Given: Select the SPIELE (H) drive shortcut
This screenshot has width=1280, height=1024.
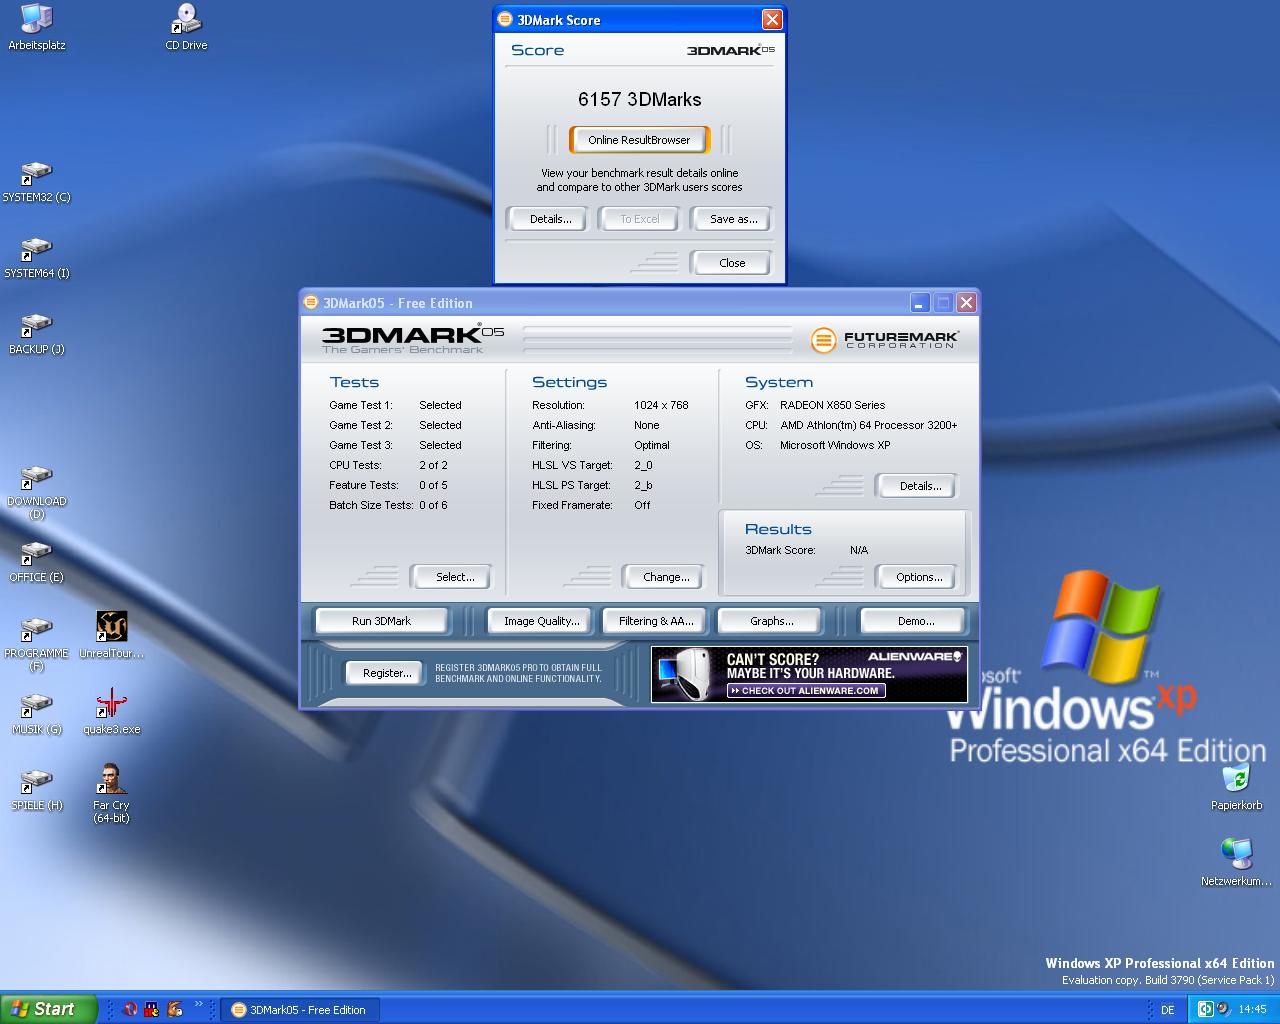Looking at the screenshot, I should [37, 790].
